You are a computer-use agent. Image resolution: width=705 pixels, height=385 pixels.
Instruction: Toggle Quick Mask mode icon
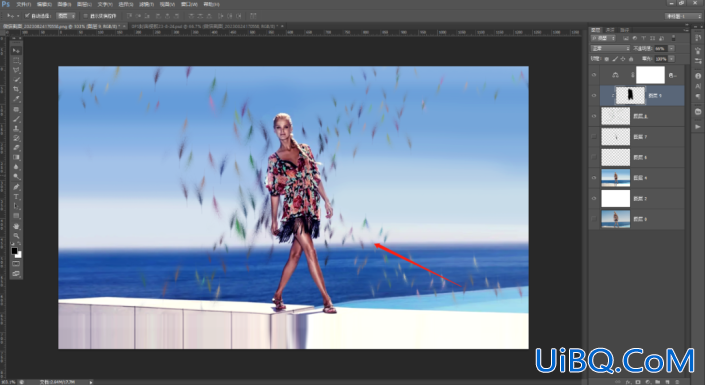pos(16,264)
